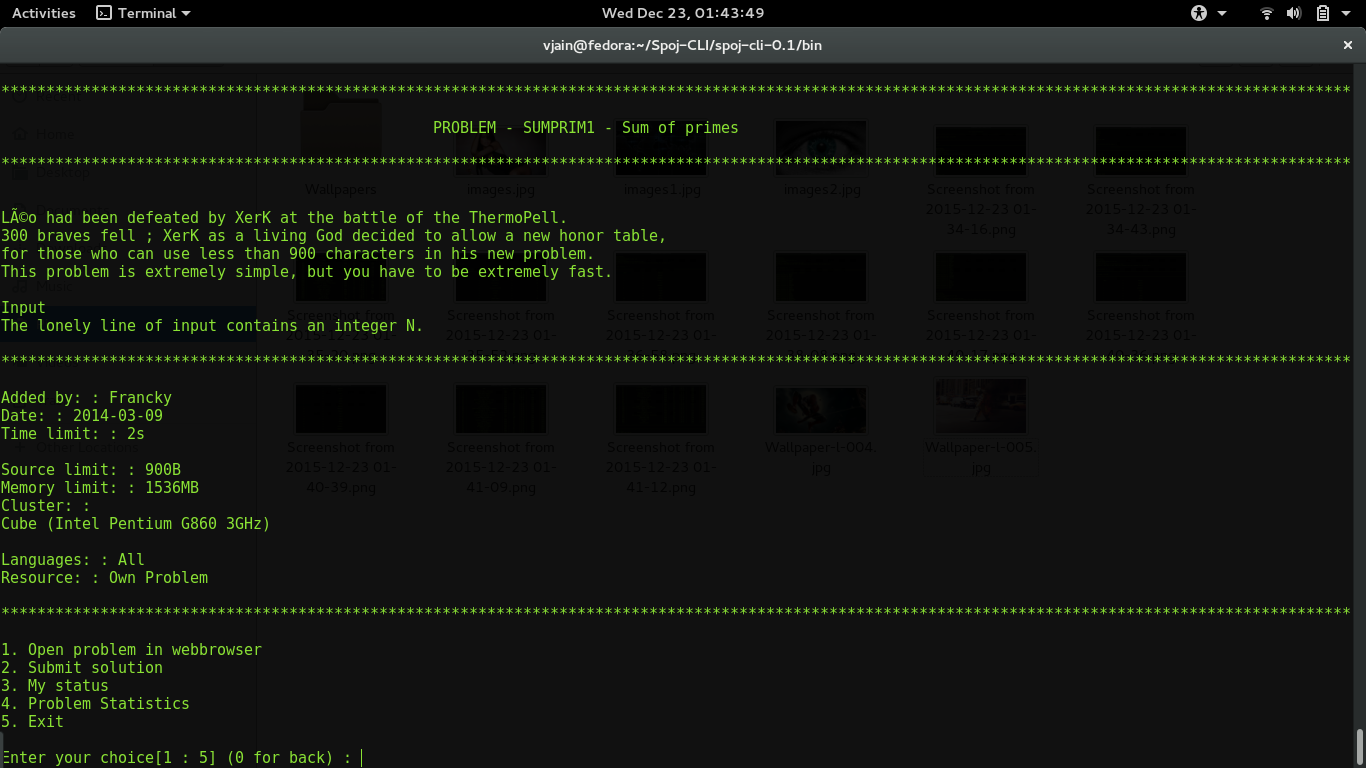Click the terminal window title bar text

(683, 45)
